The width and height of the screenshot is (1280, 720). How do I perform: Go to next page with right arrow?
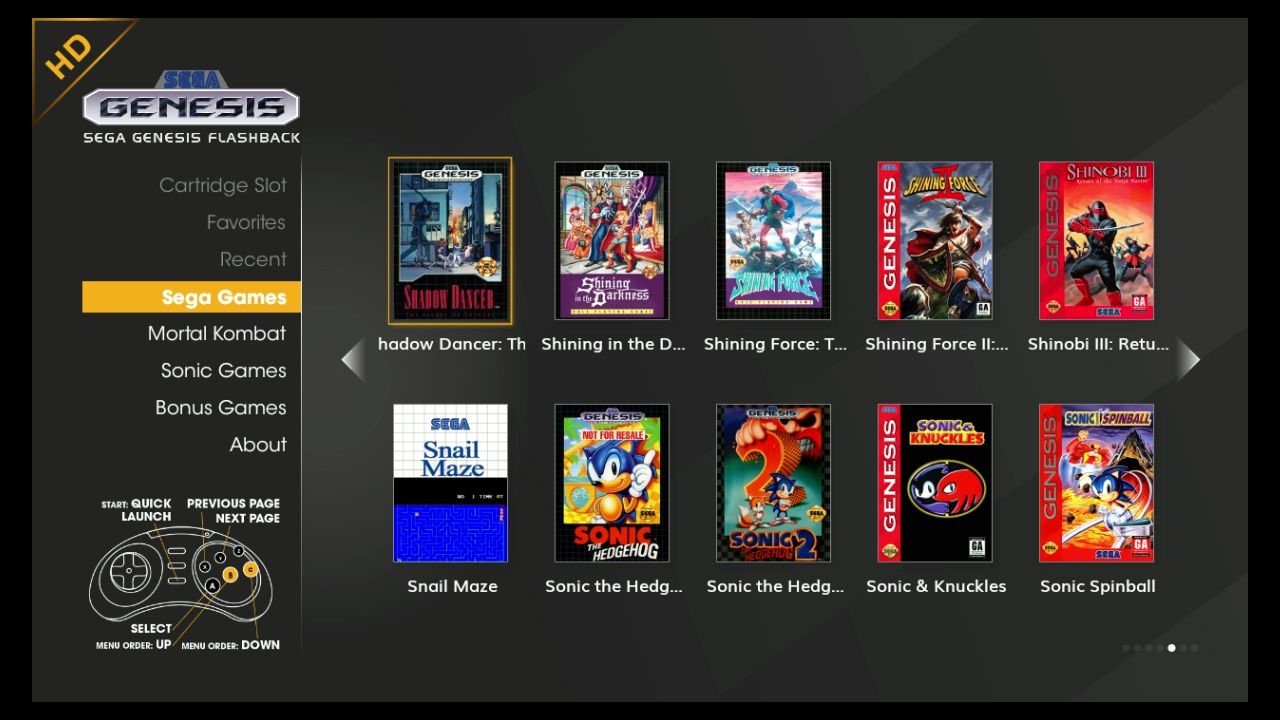point(1188,360)
